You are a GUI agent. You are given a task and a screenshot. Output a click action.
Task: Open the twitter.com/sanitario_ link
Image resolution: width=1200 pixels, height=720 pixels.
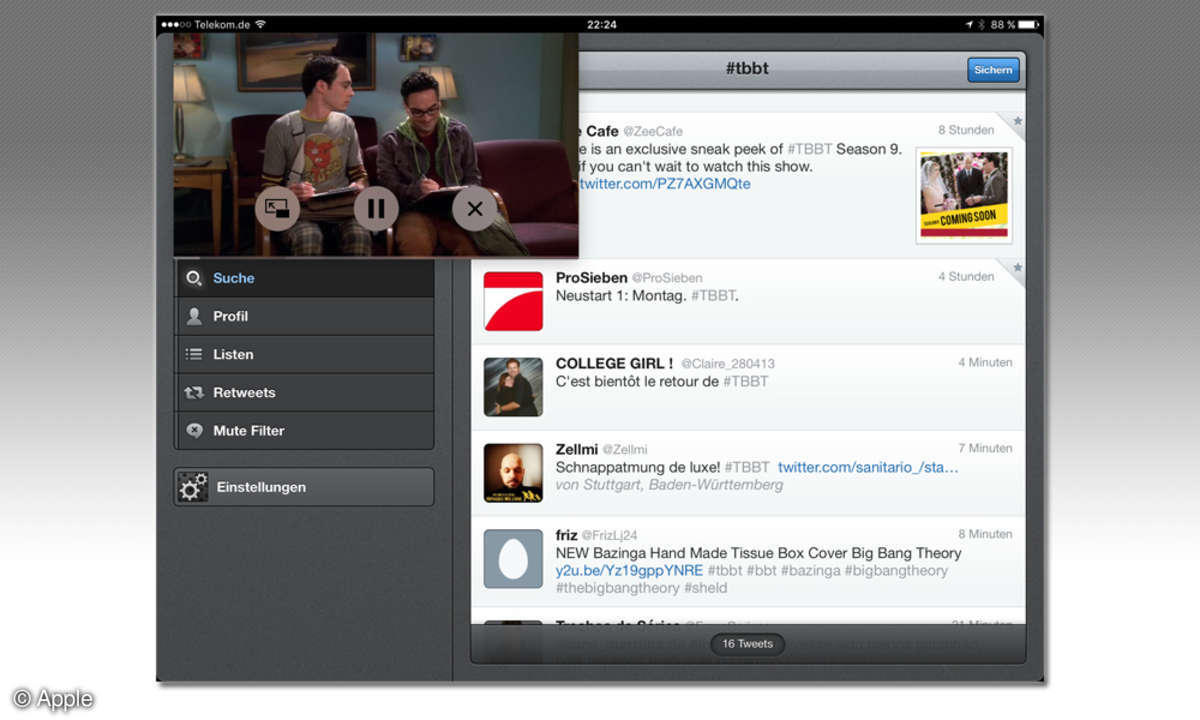[x=868, y=467]
